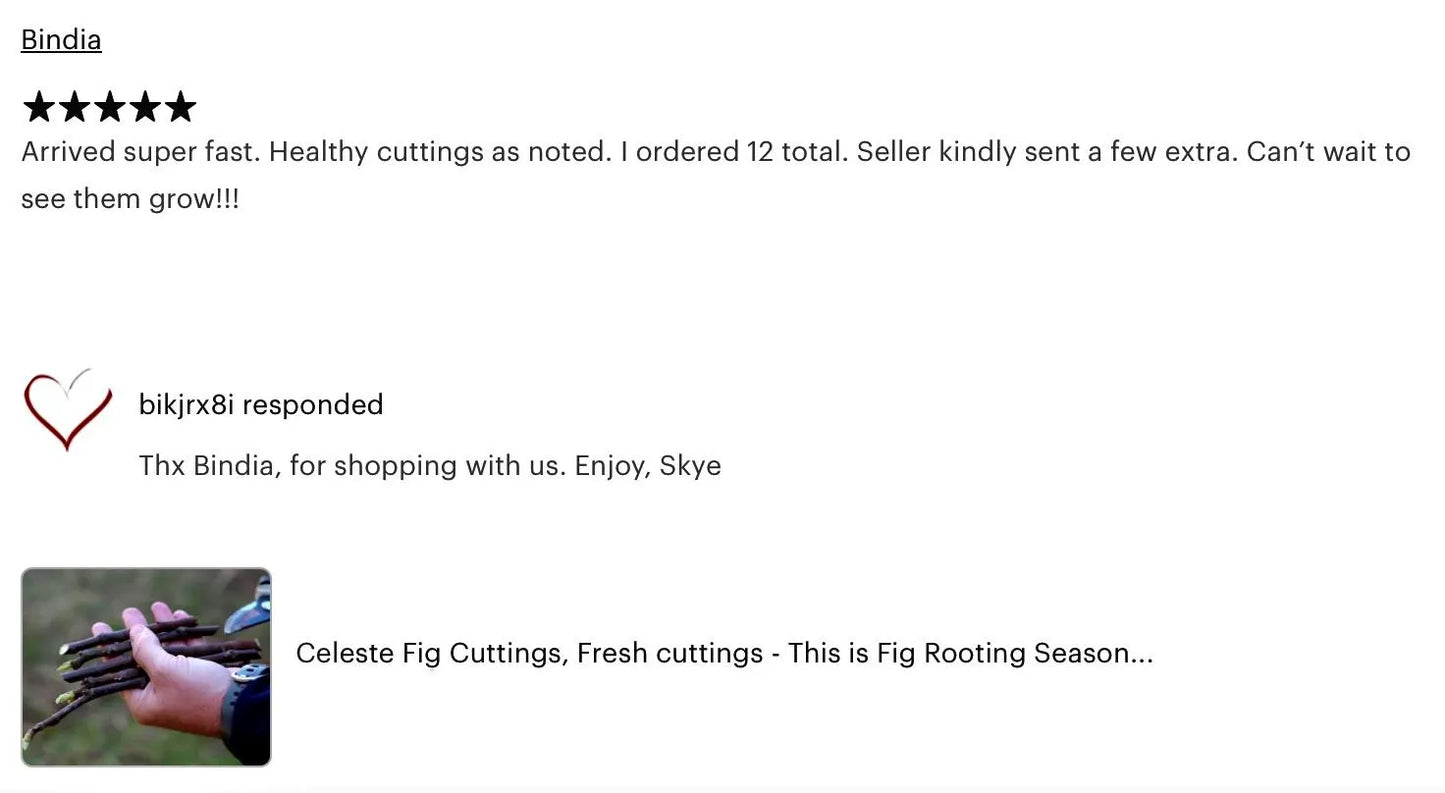Click the fourth rating star
Screen dimensions: 1445x793
[x=145, y=107]
